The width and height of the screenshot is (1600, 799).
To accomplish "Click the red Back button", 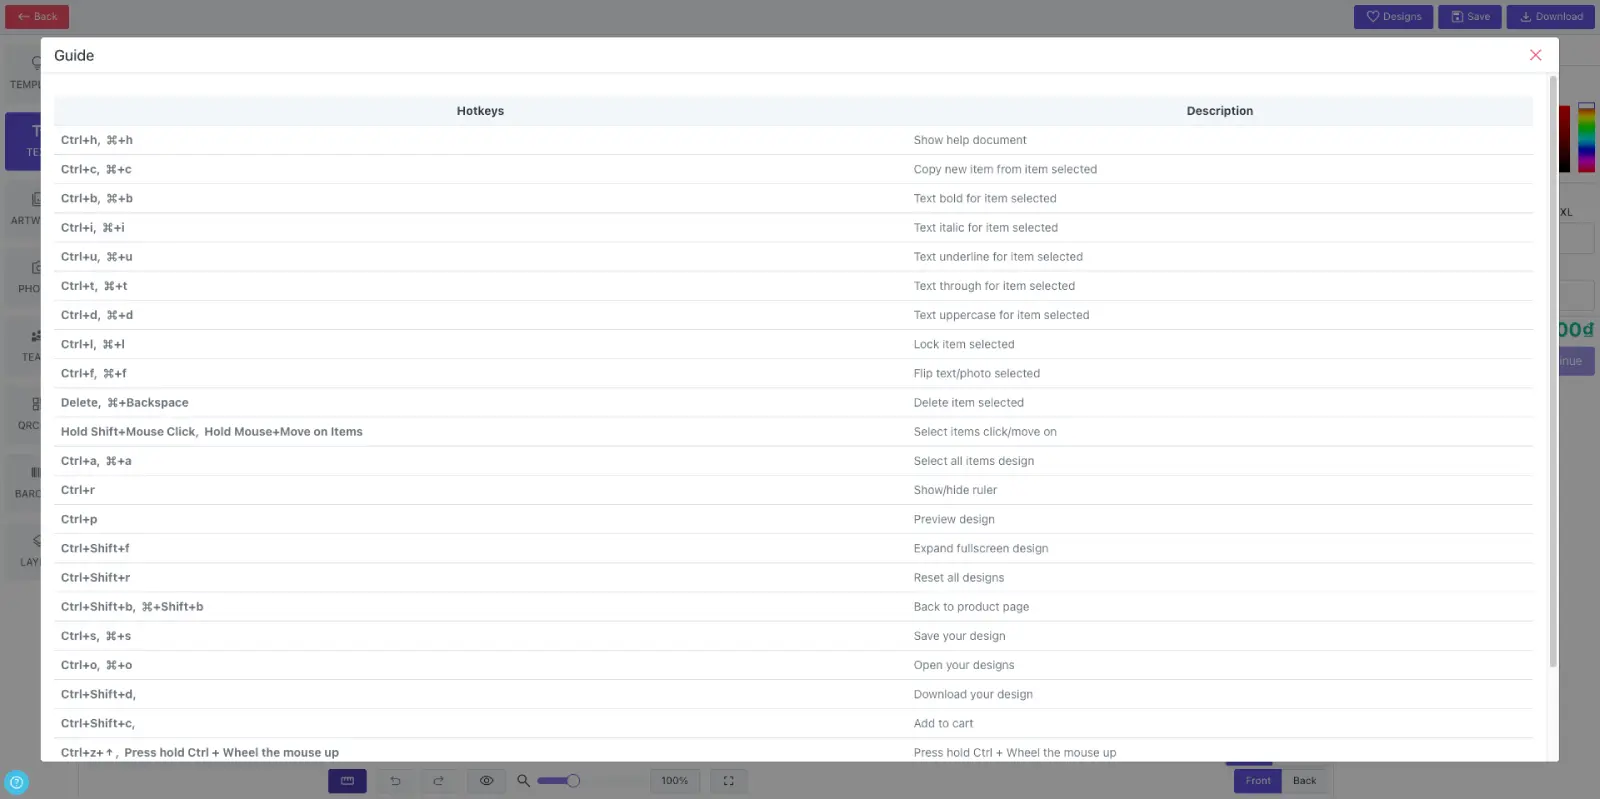I will click(37, 17).
